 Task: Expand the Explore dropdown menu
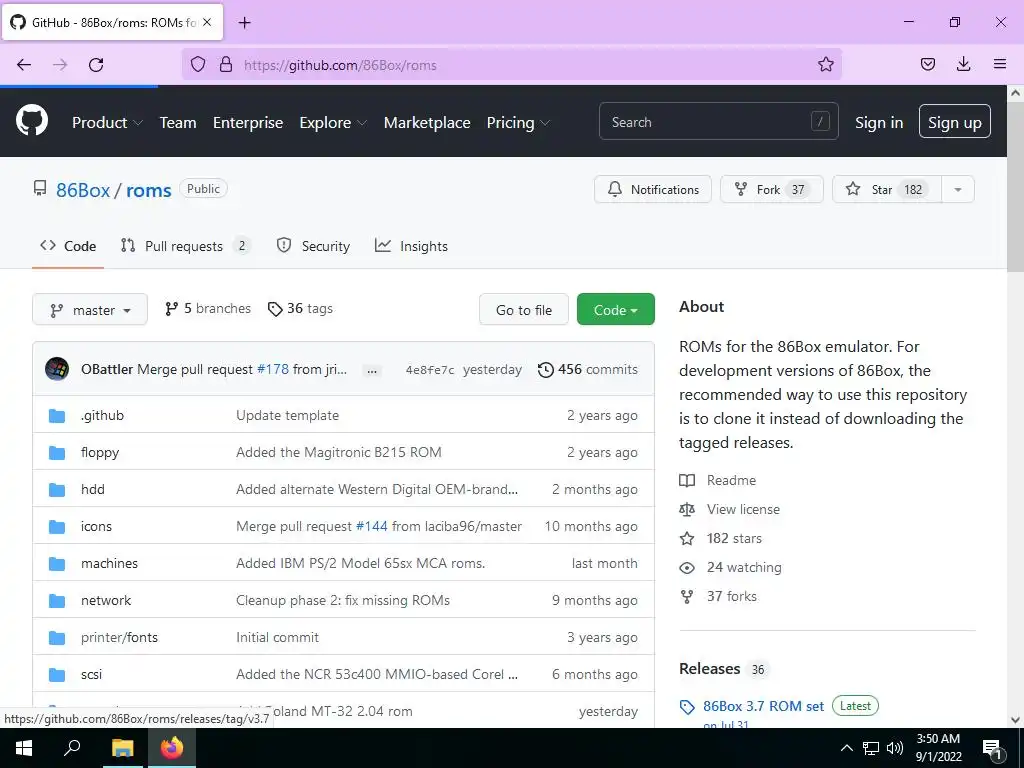point(333,122)
